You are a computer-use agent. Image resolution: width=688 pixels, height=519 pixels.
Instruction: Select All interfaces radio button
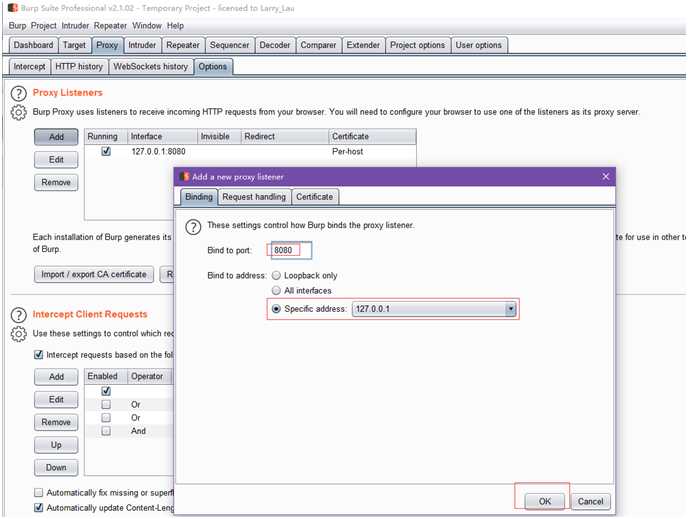point(276,290)
